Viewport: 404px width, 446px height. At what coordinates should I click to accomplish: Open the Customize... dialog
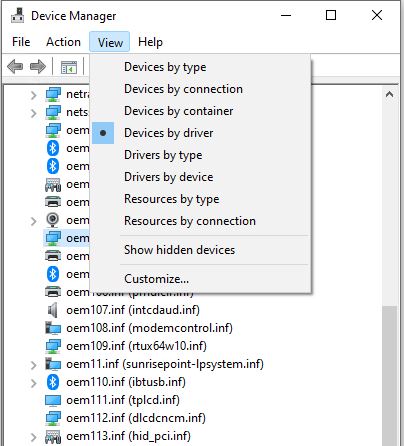[200, 279]
